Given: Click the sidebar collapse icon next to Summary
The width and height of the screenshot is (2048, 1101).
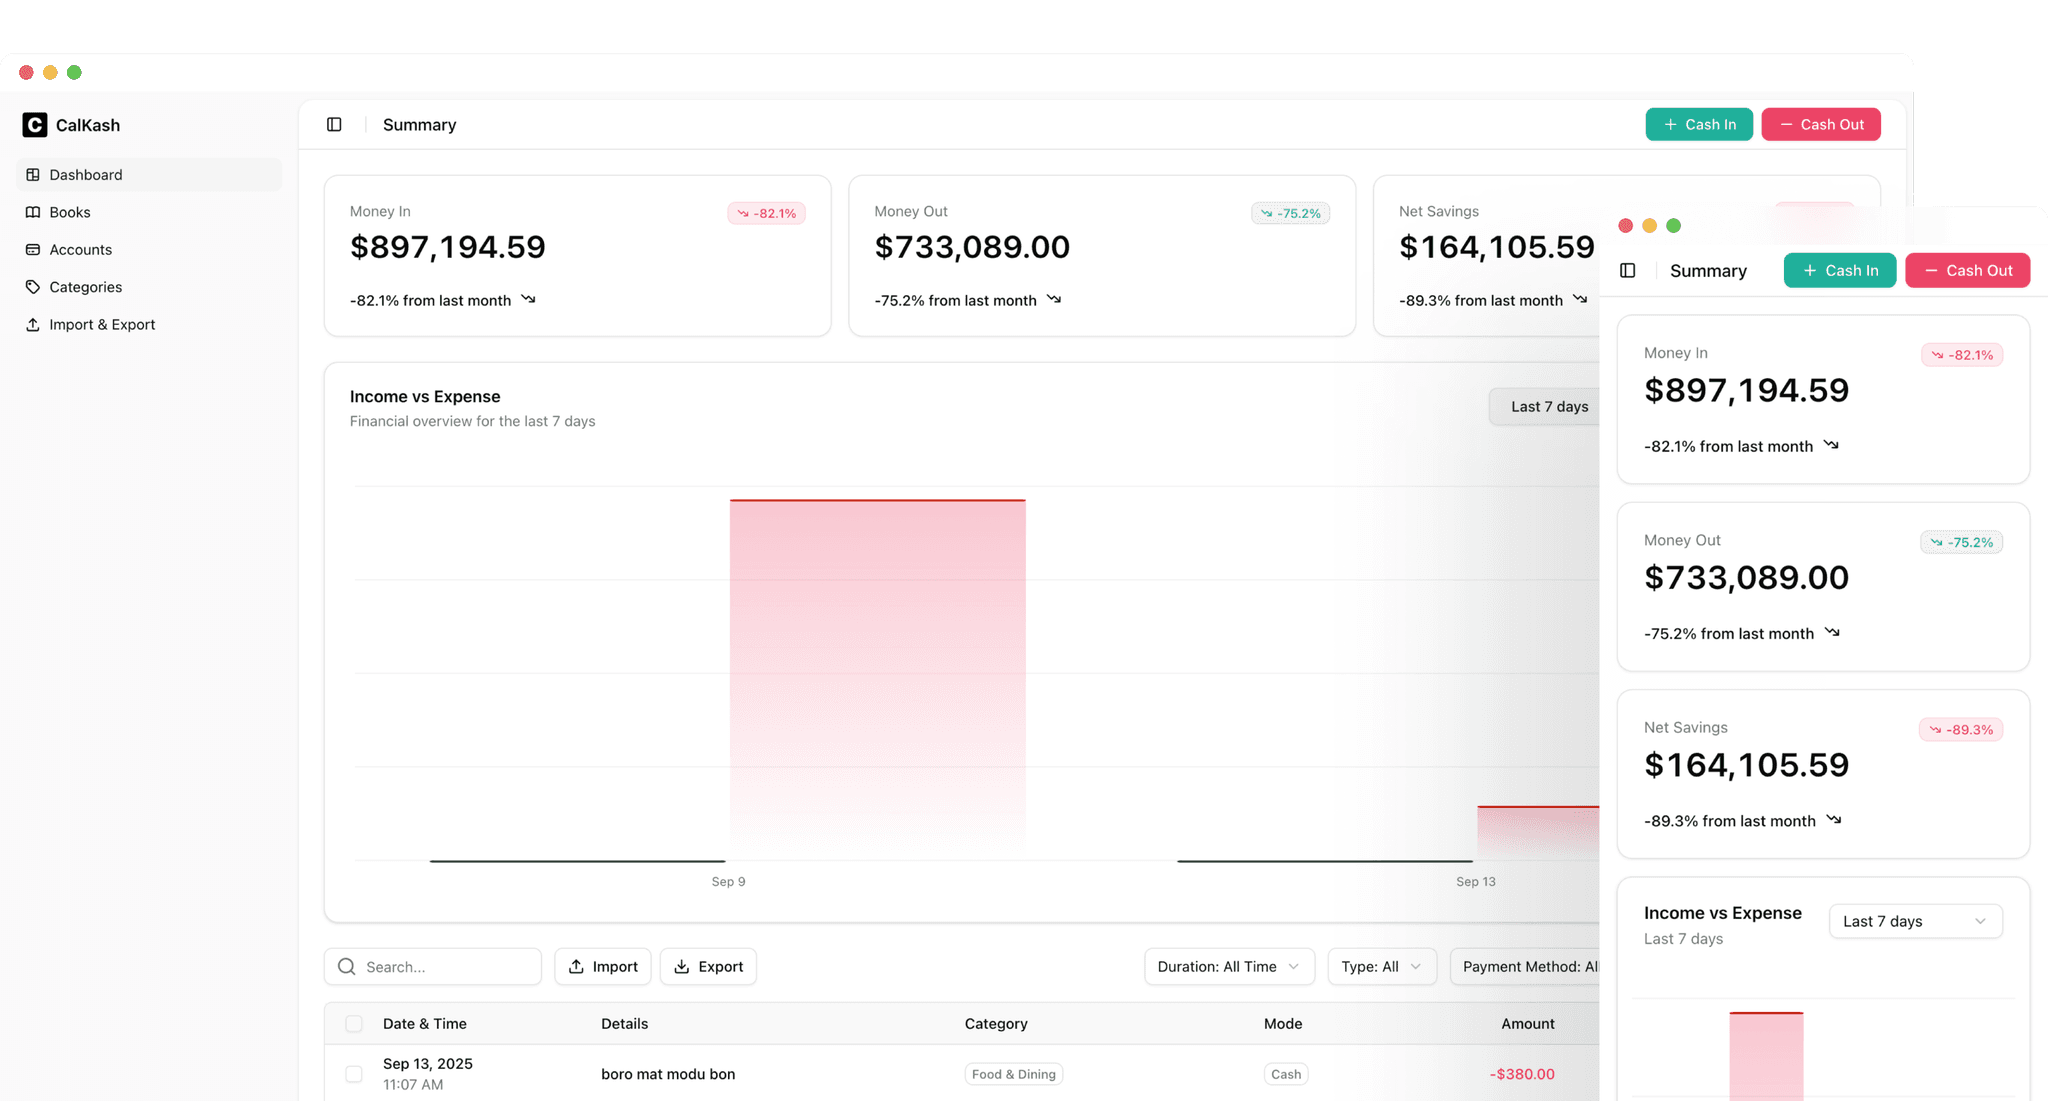Looking at the screenshot, I should (334, 124).
